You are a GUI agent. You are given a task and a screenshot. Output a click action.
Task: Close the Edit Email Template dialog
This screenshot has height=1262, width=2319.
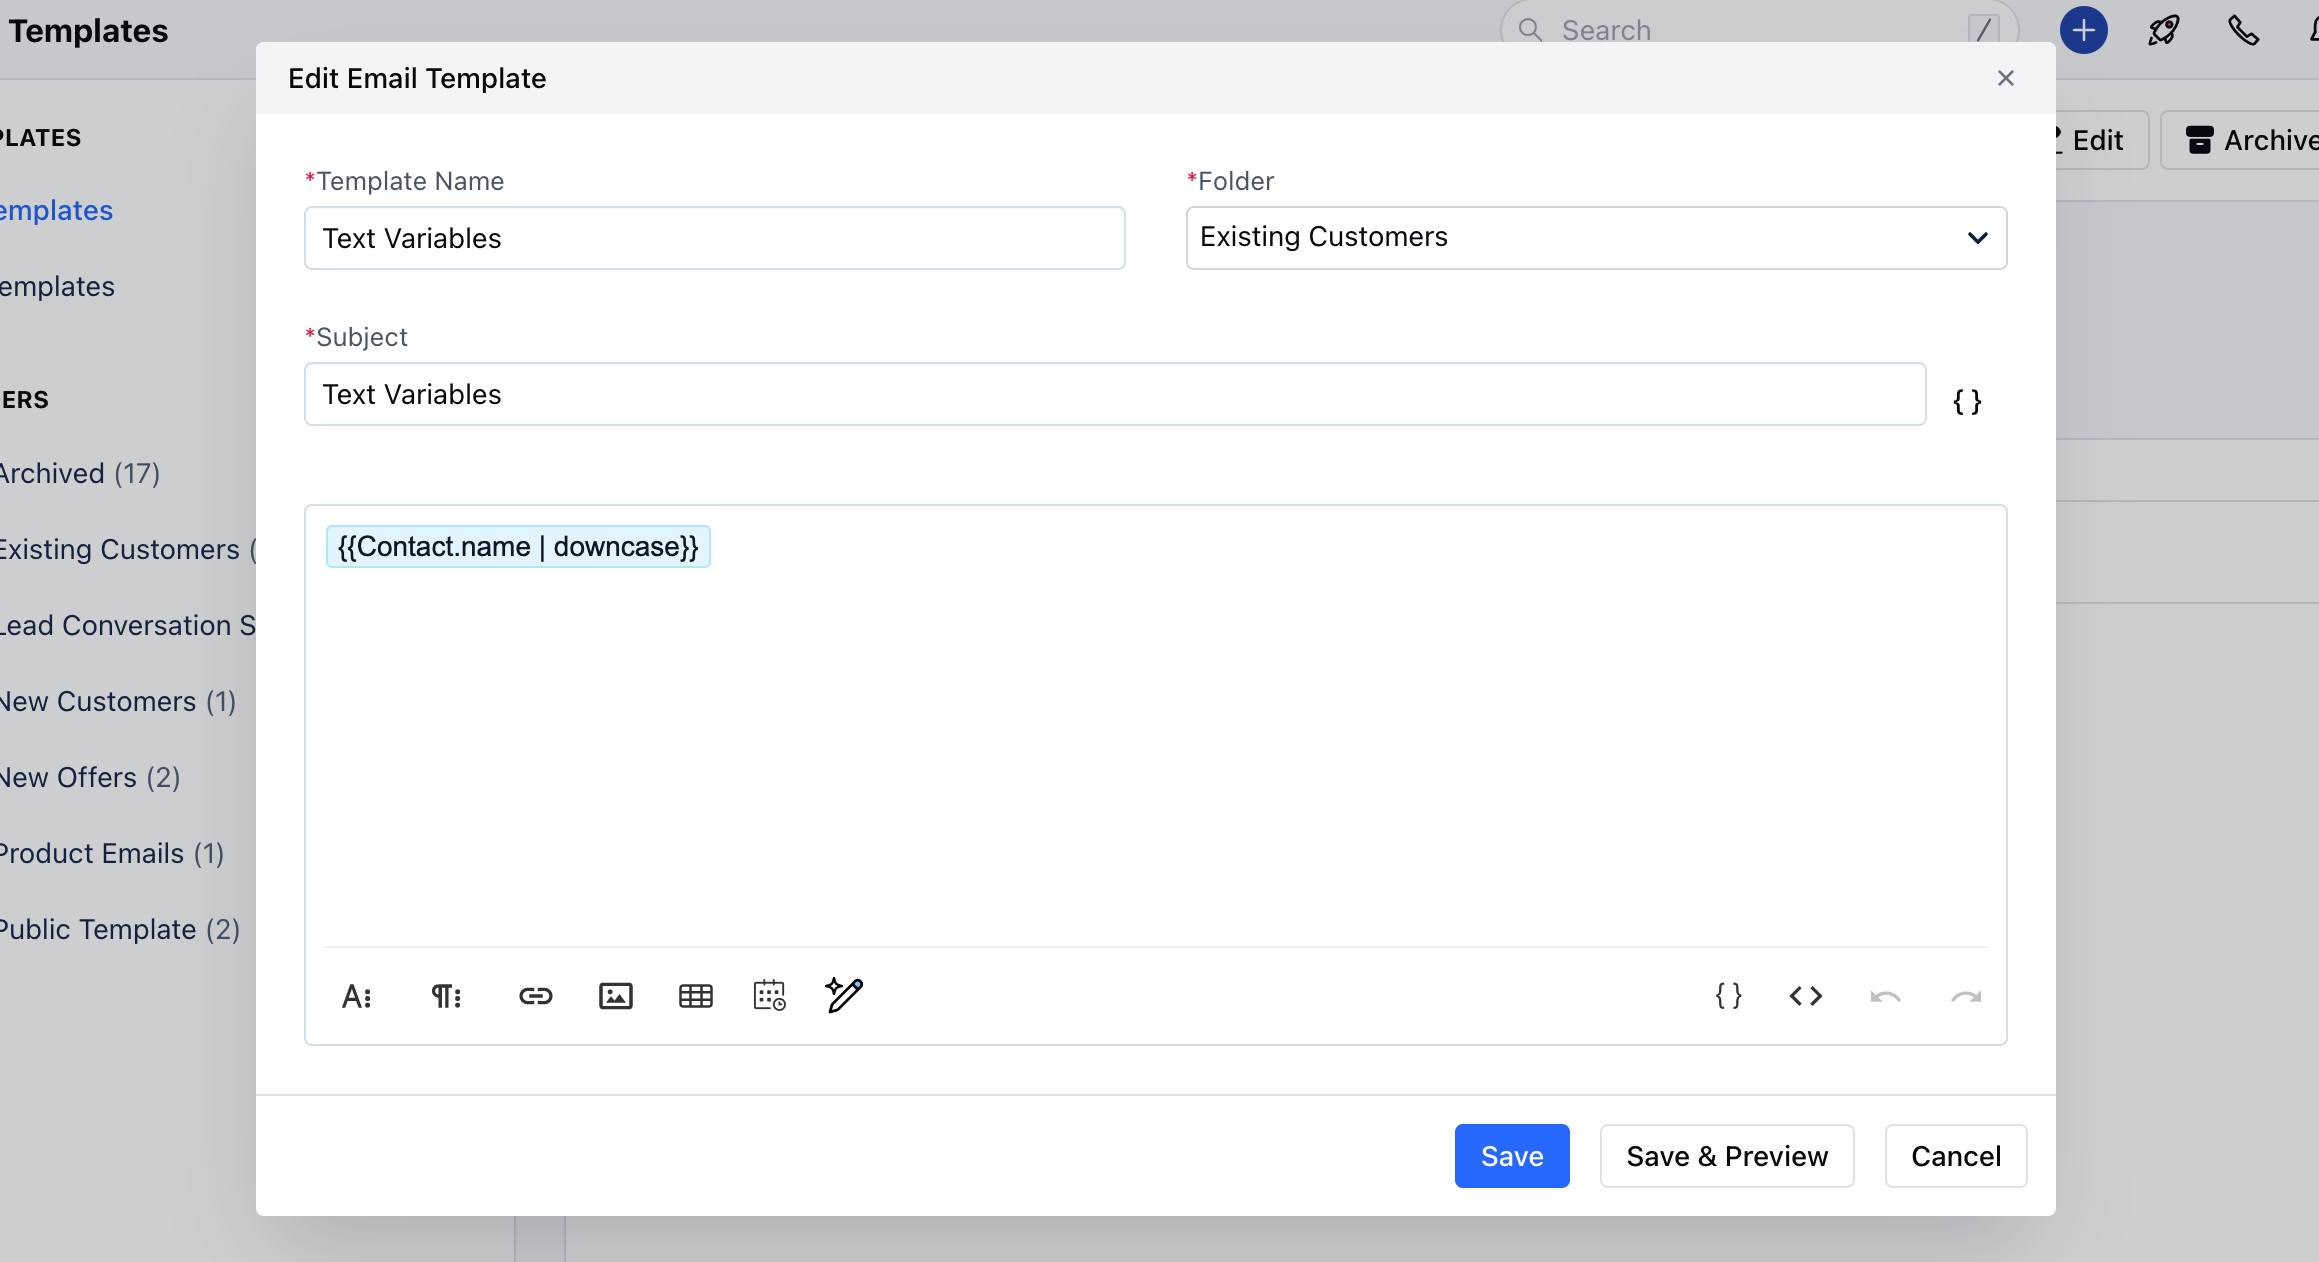coord(2005,78)
